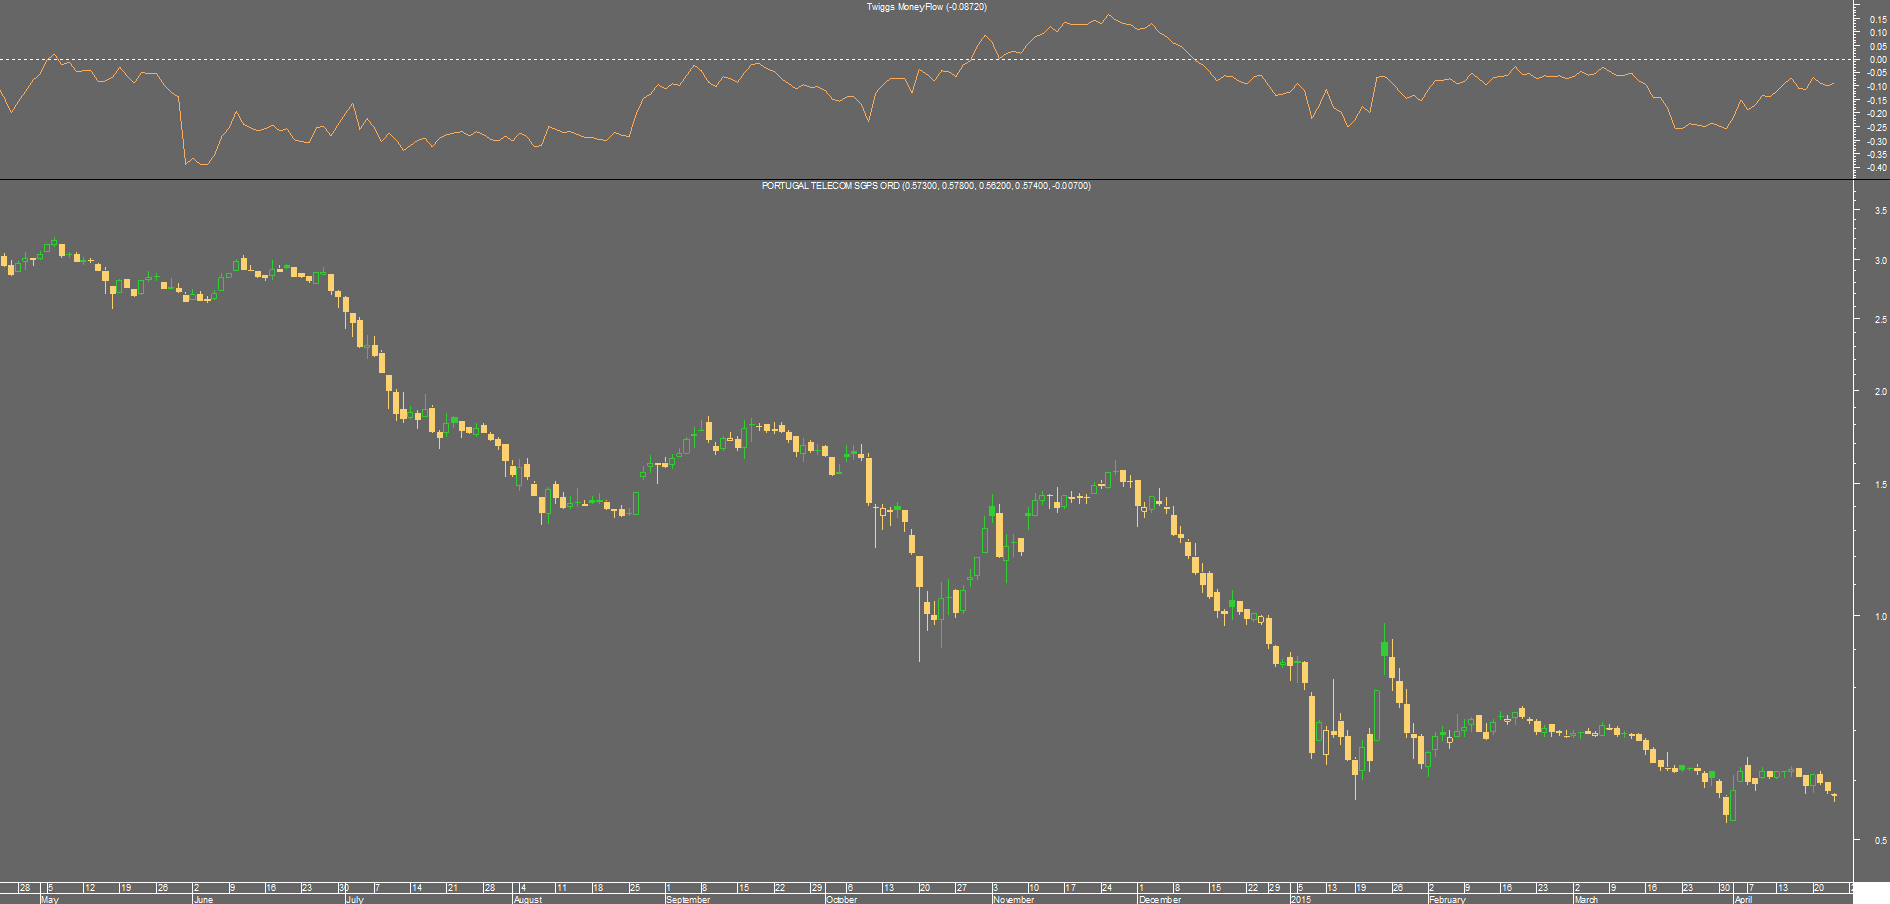This screenshot has width=1890, height=904.
Task: Click date label 7 above April
Action: pyautogui.click(x=1751, y=888)
